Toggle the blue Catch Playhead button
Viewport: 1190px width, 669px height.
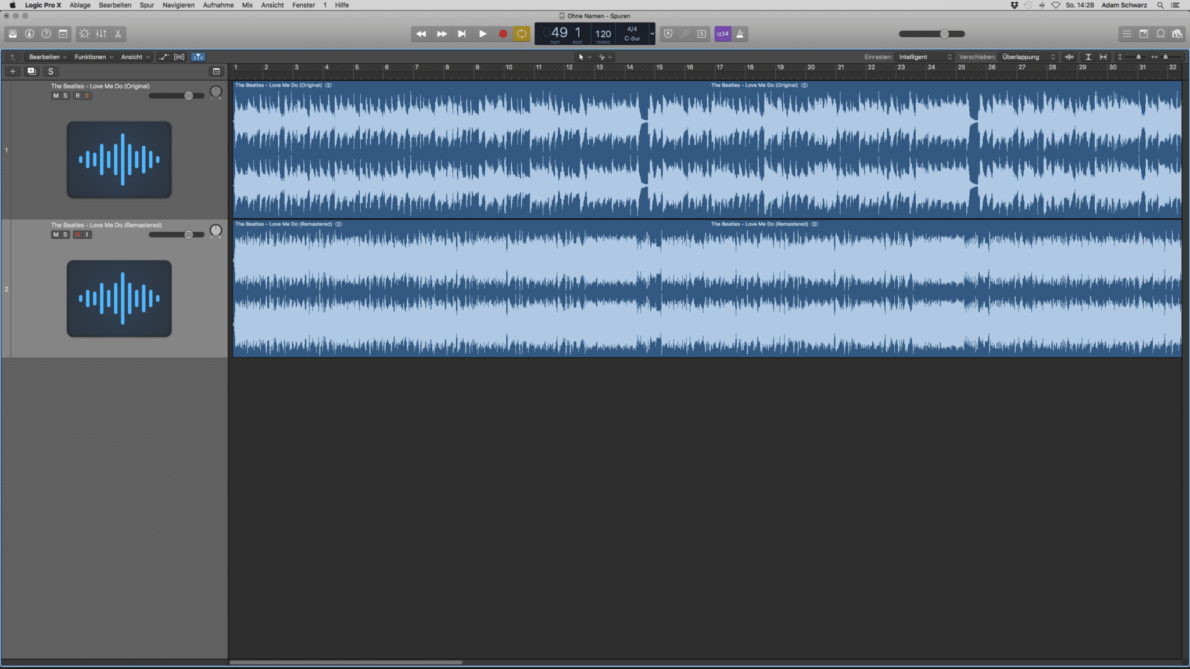pyautogui.click(x=198, y=57)
